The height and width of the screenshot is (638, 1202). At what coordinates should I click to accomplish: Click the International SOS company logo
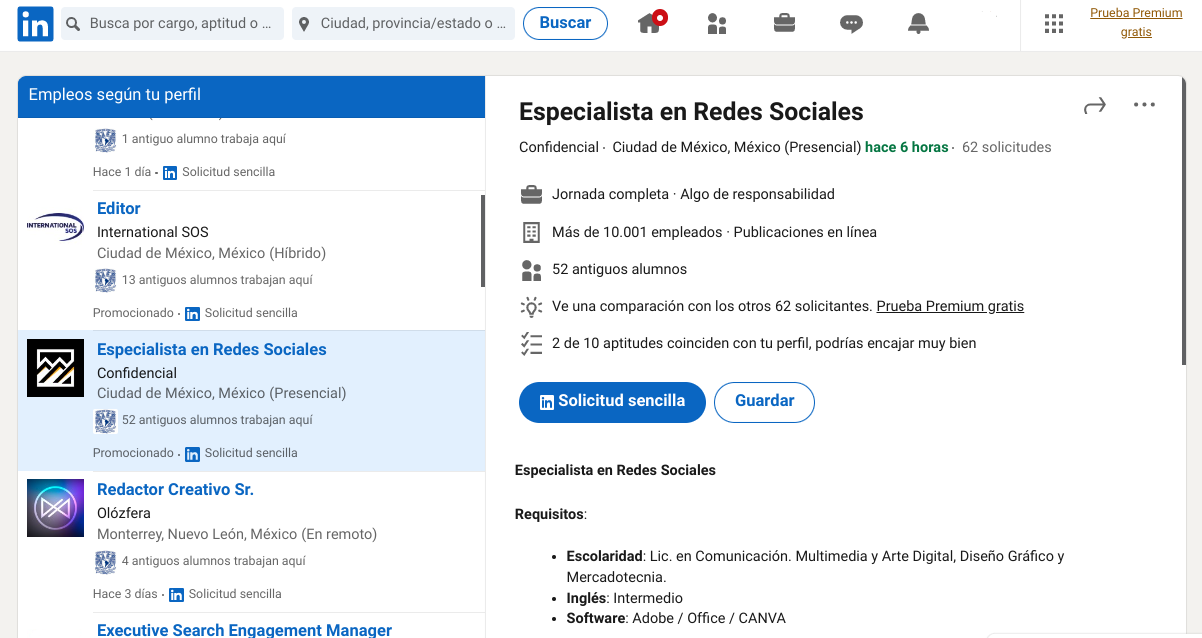(55, 229)
